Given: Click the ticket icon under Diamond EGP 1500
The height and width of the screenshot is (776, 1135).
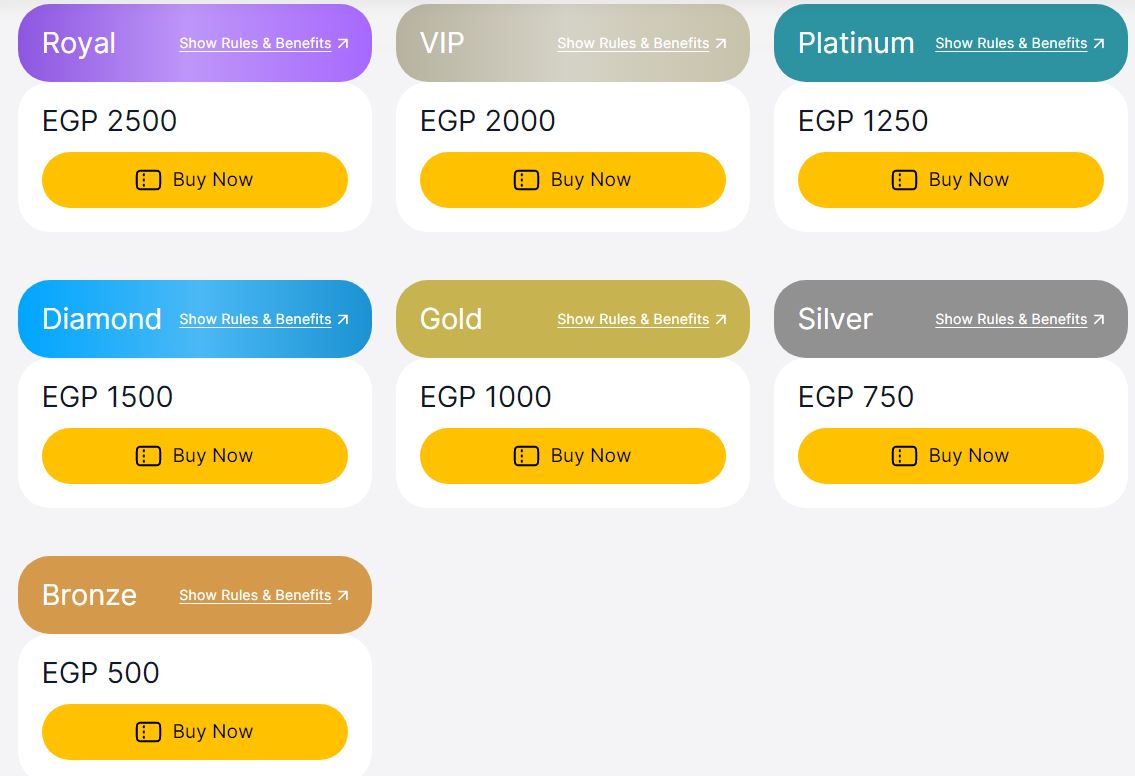Looking at the screenshot, I should pyautogui.click(x=148, y=456).
